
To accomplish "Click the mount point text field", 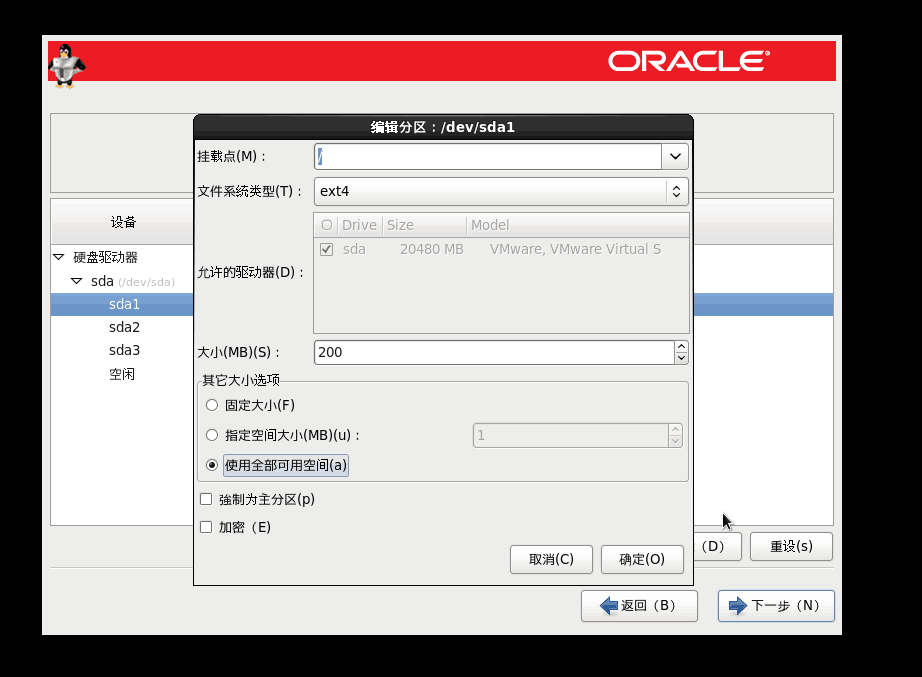I will point(487,157).
